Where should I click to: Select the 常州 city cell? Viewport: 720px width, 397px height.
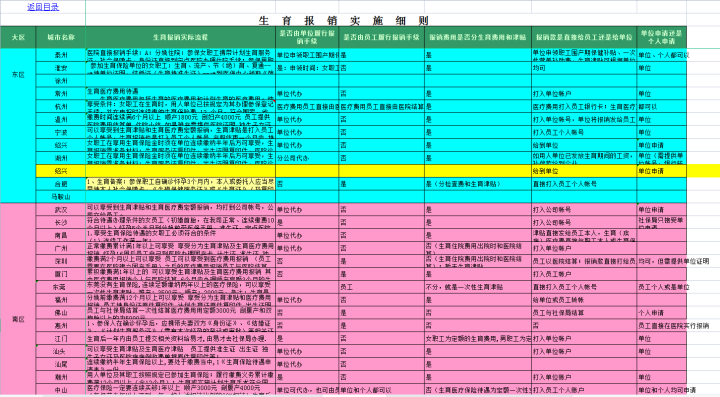coord(61,94)
